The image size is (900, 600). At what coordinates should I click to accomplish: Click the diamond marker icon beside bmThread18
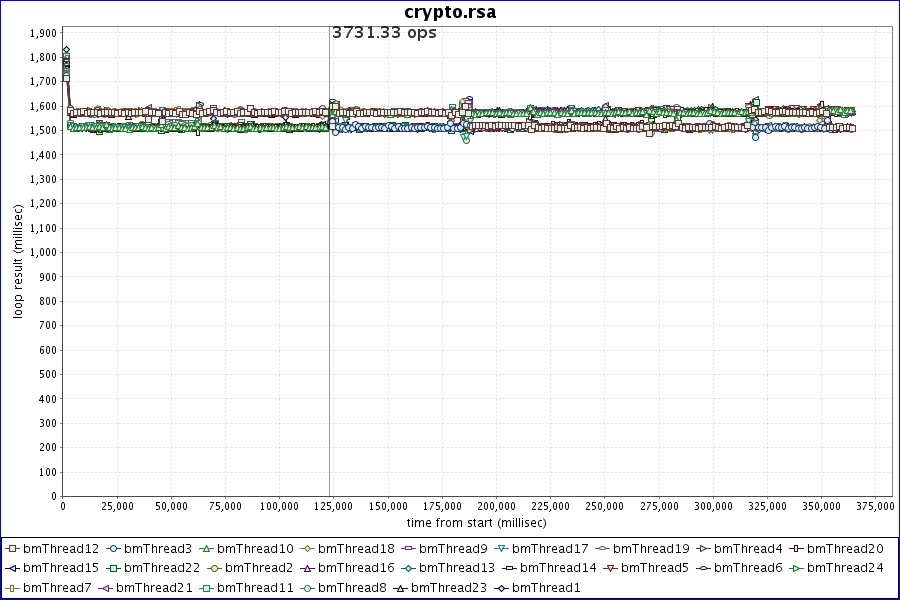click(x=307, y=549)
